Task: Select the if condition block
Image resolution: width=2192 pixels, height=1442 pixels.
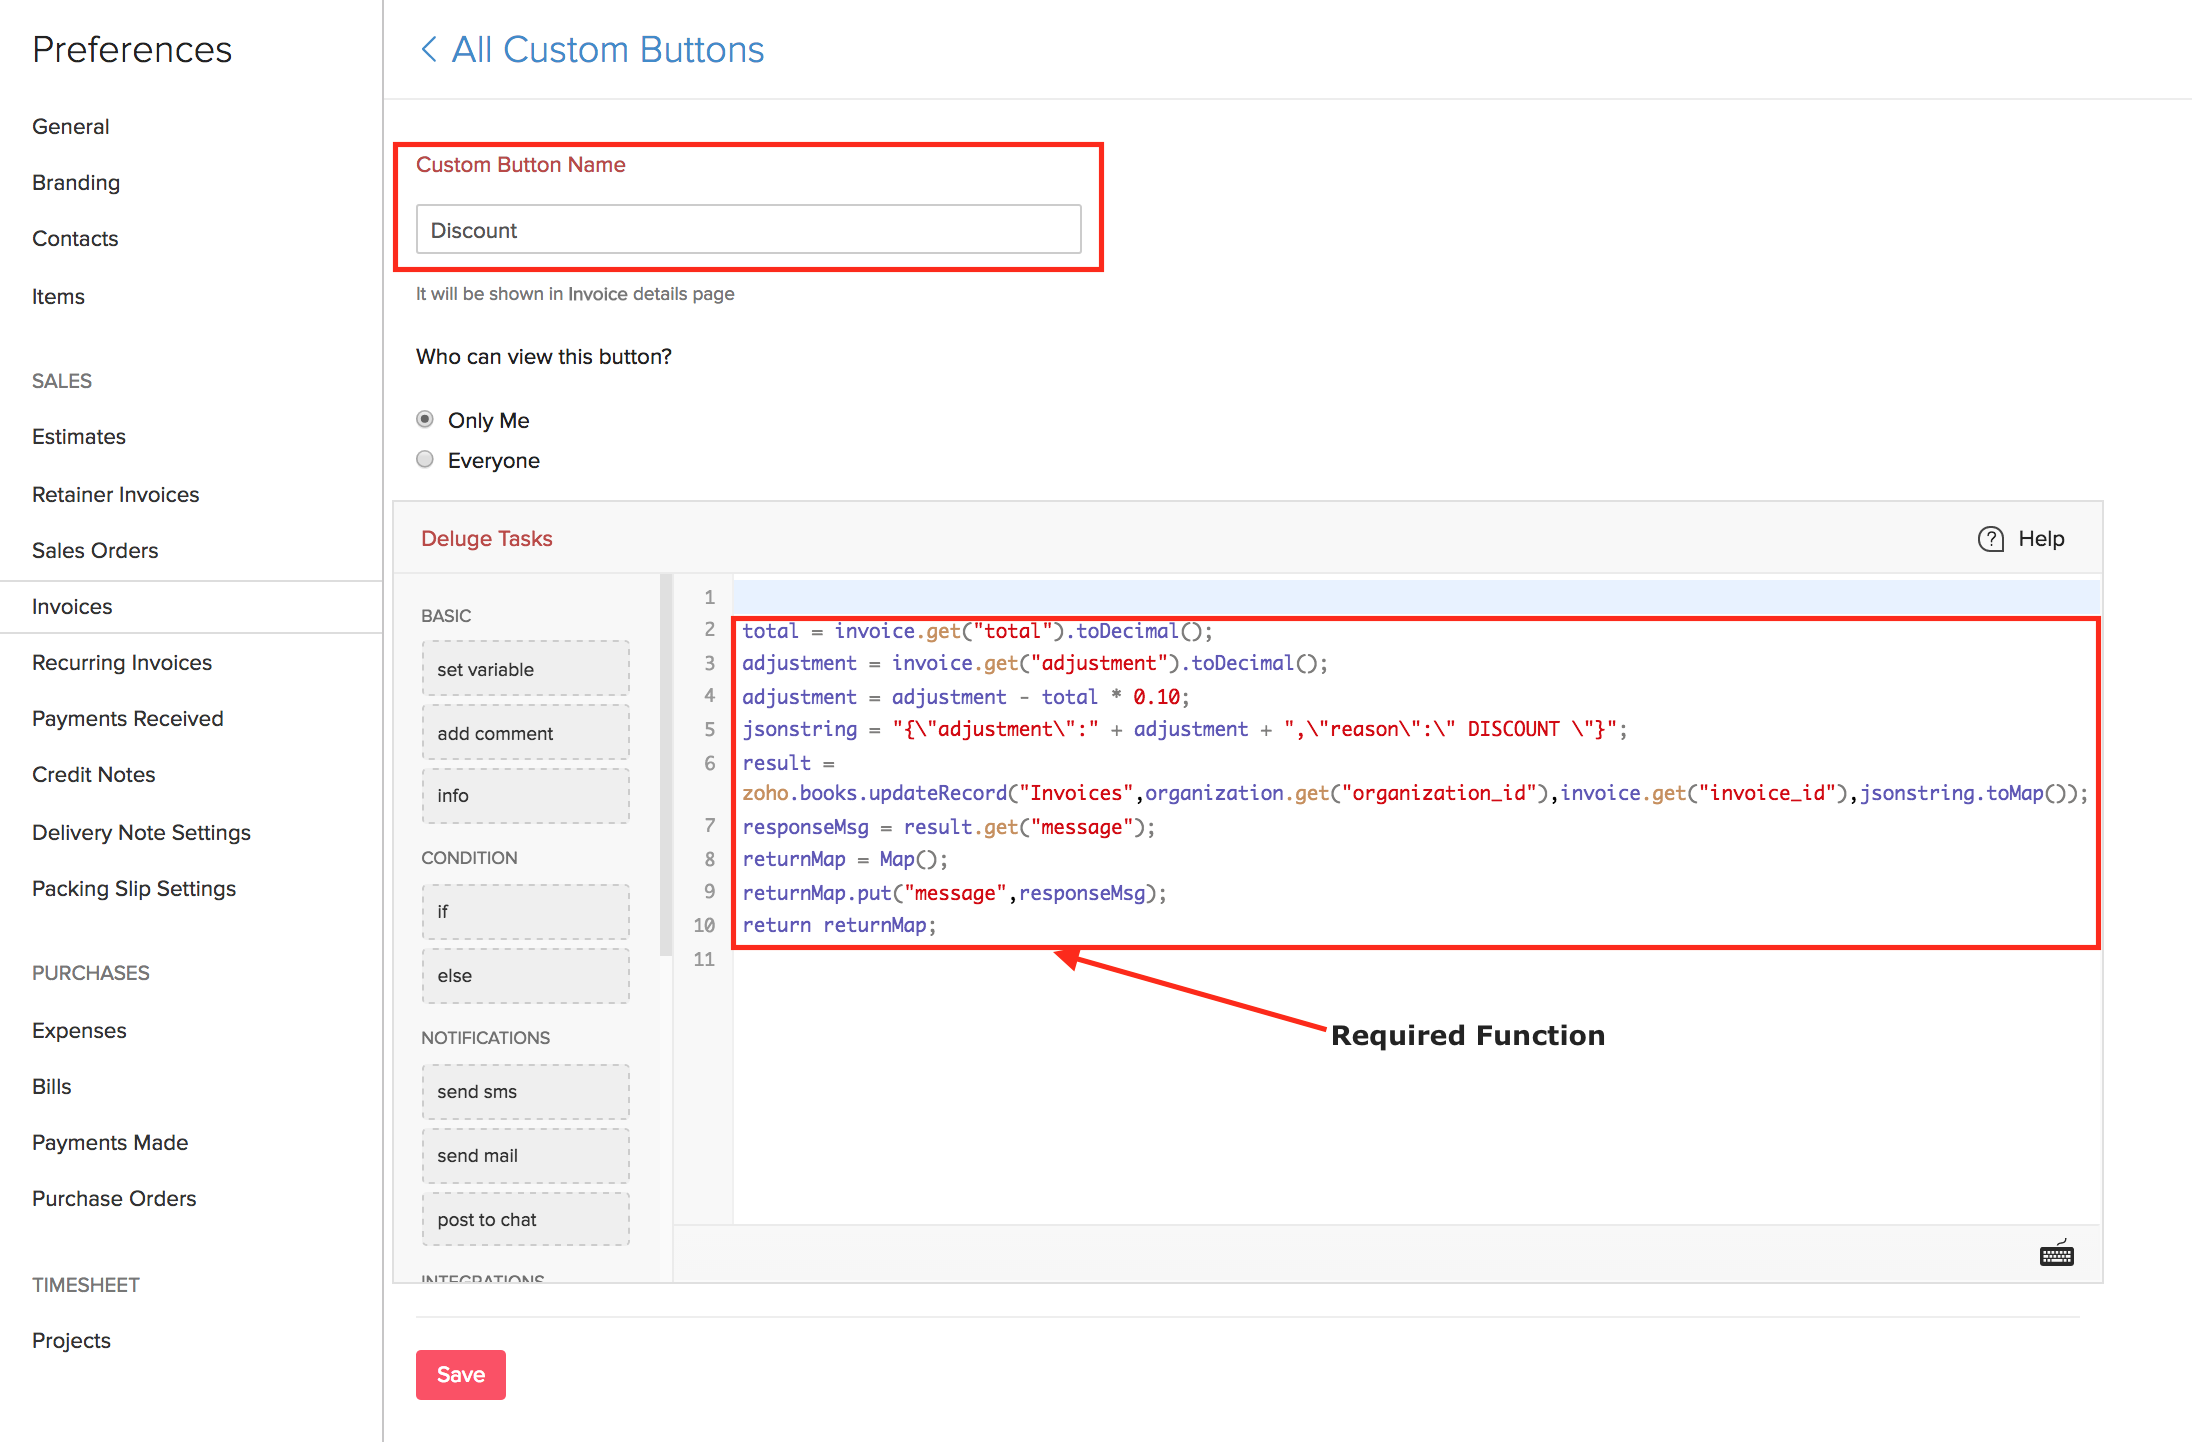Action: (x=525, y=911)
